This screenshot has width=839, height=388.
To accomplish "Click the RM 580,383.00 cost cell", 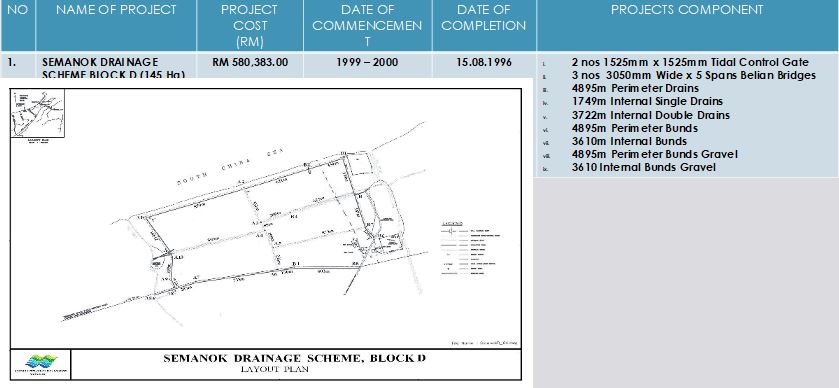I will (250, 62).
